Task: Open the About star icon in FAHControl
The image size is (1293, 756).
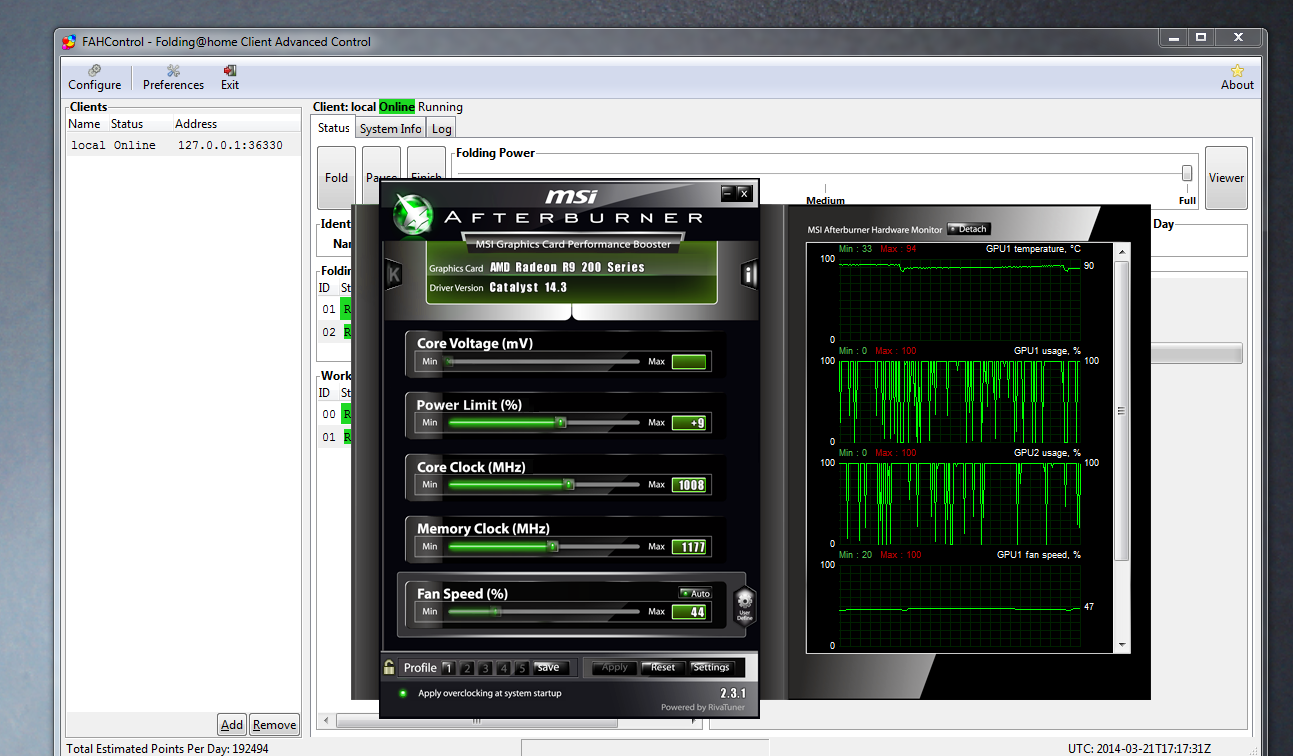Action: pos(1237,77)
